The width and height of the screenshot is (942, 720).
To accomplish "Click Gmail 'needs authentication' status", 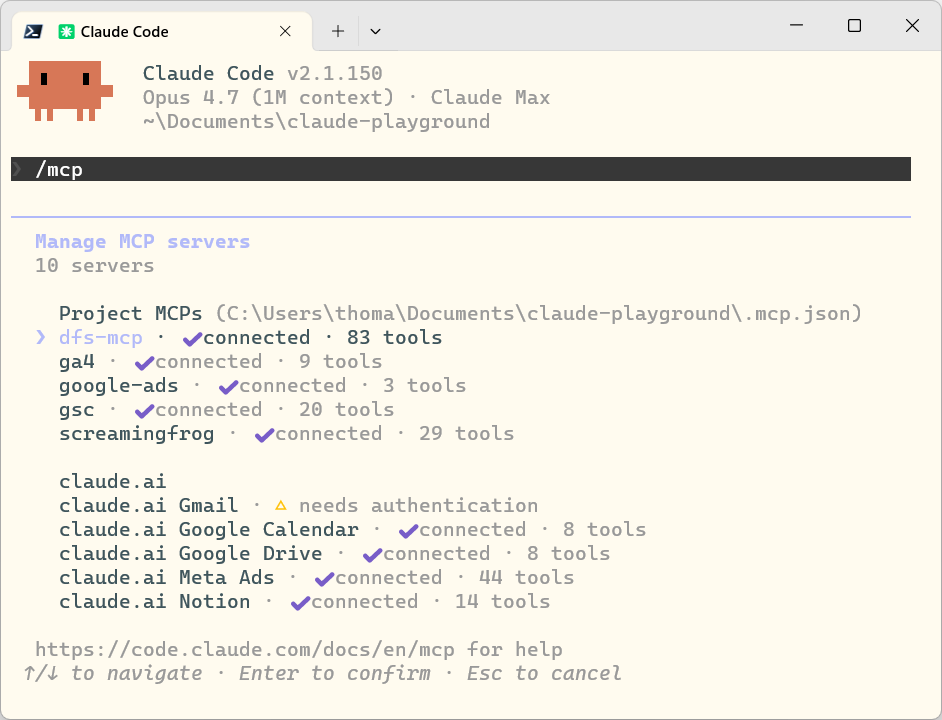I will [x=418, y=505].
